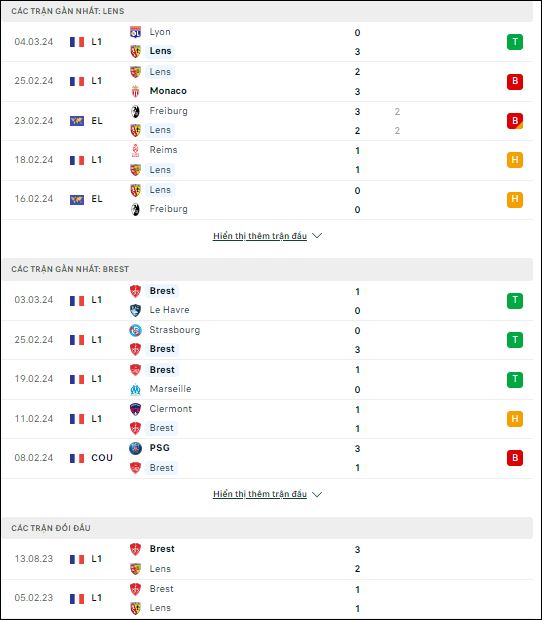Click the Monaco club crest icon
Image resolution: width=542 pixels, height=620 pixels.
pos(135,91)
